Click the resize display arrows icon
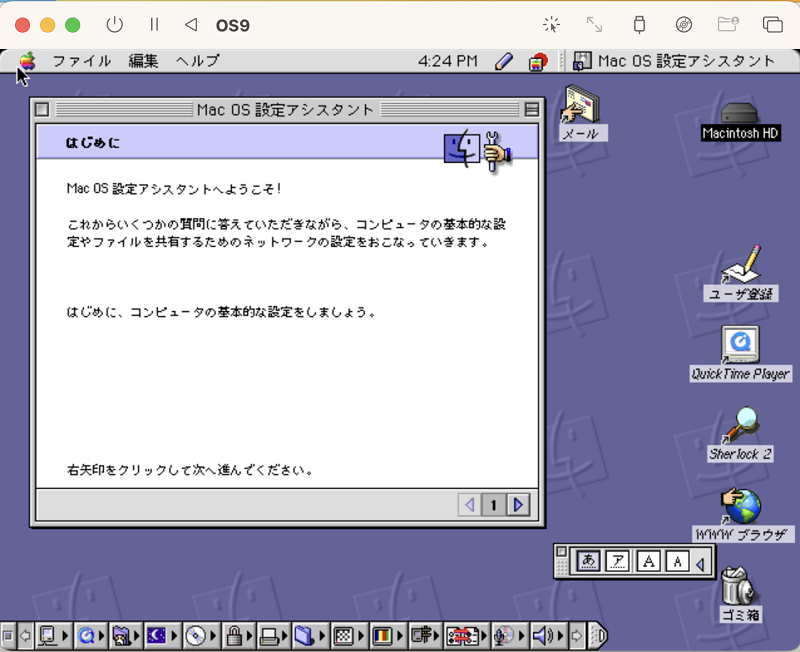 pos(594,24)
